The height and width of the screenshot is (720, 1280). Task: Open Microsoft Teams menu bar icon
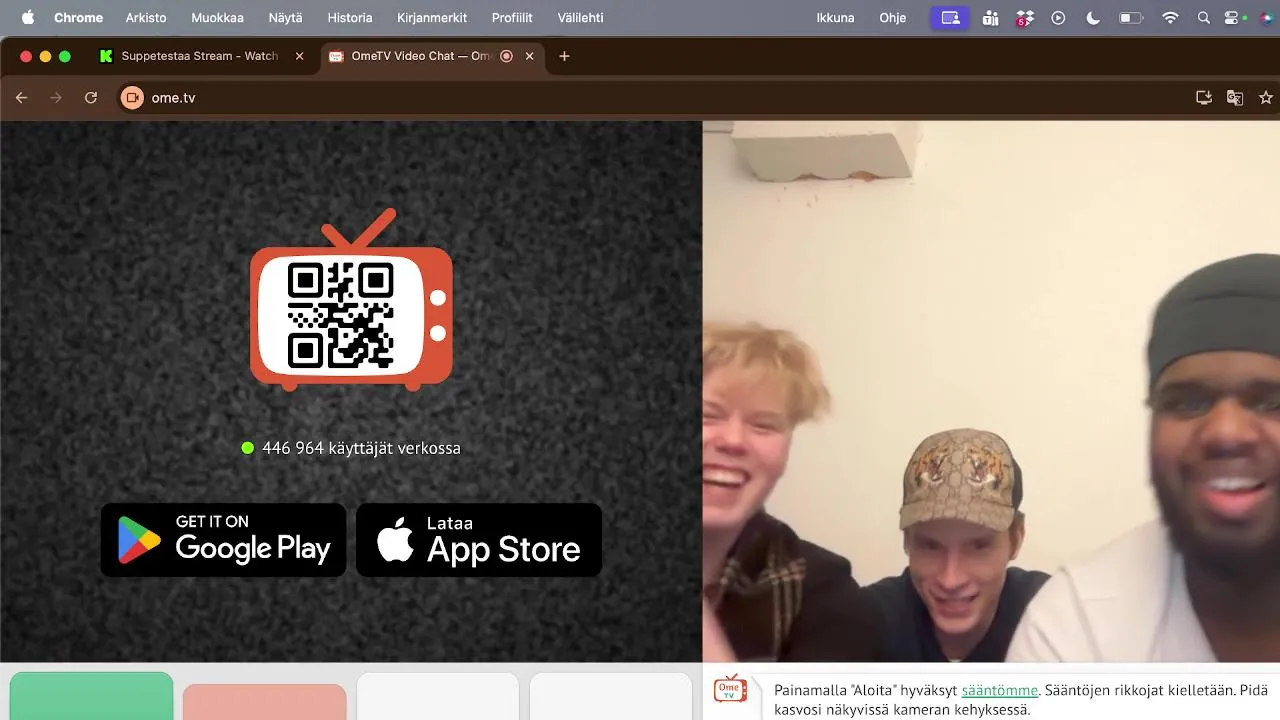pos(990,18)
